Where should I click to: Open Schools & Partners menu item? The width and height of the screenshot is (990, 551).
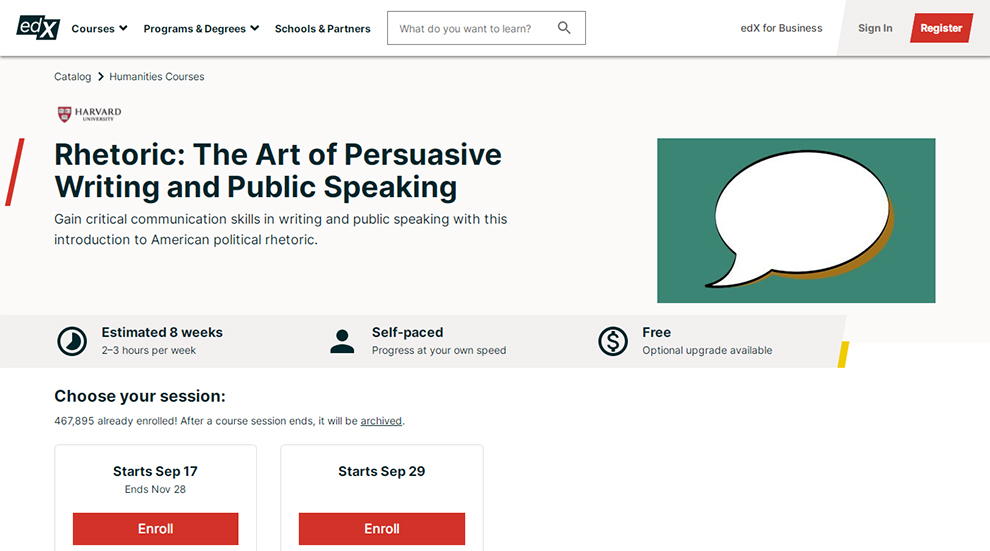pyautogui.click(x=322, y=29)
